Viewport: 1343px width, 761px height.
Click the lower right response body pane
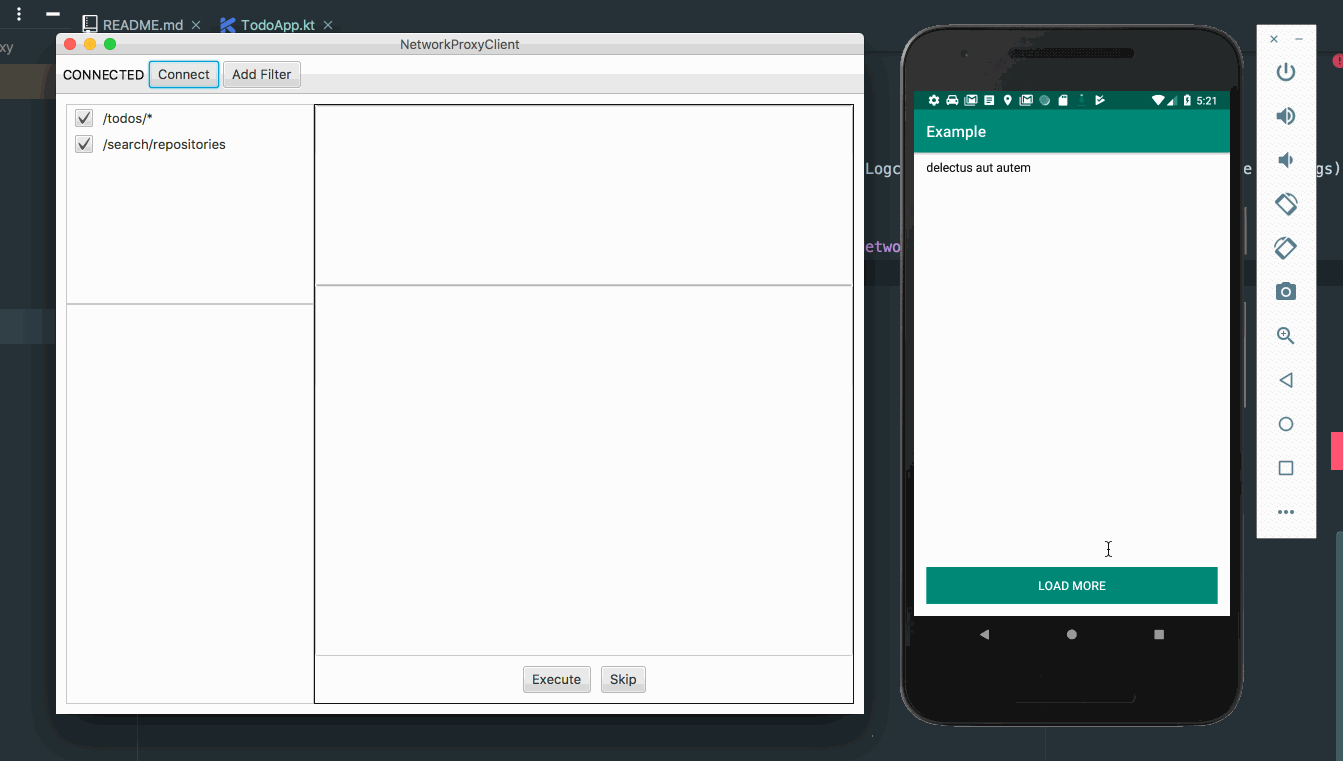coord(583,470)
